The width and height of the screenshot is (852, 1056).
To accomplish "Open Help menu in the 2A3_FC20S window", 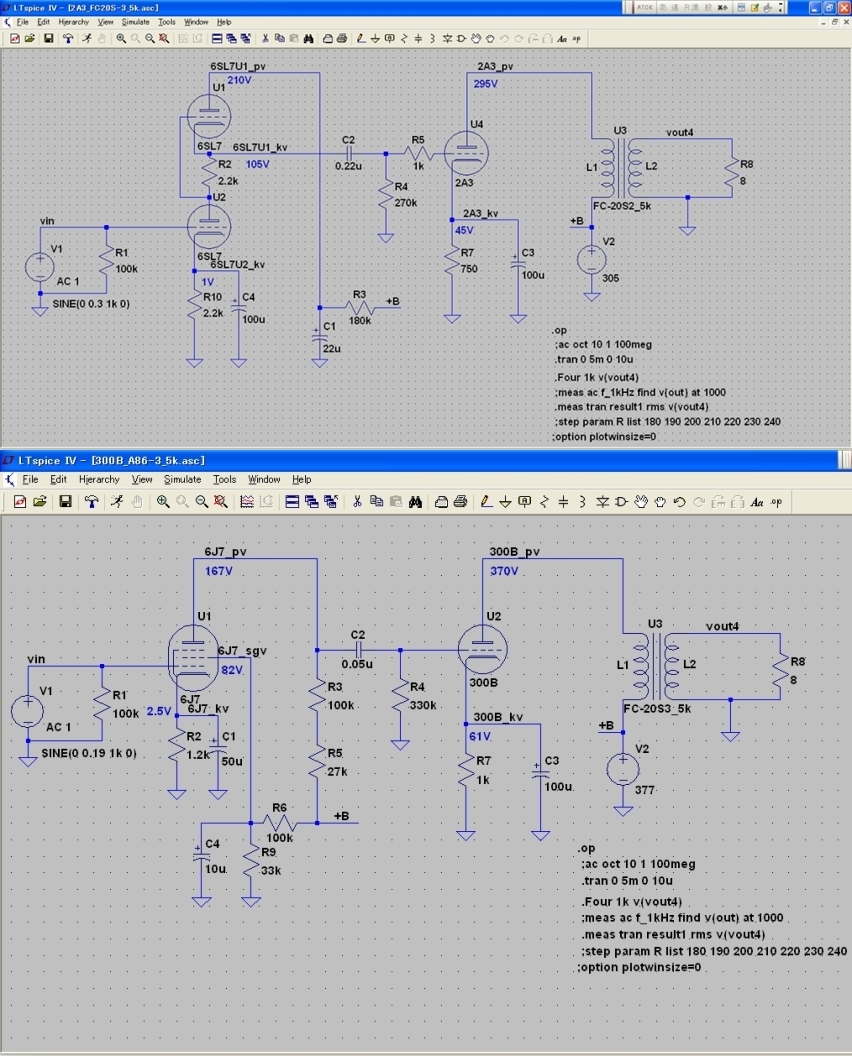I will pyautogui.click(x=223, y=21).
